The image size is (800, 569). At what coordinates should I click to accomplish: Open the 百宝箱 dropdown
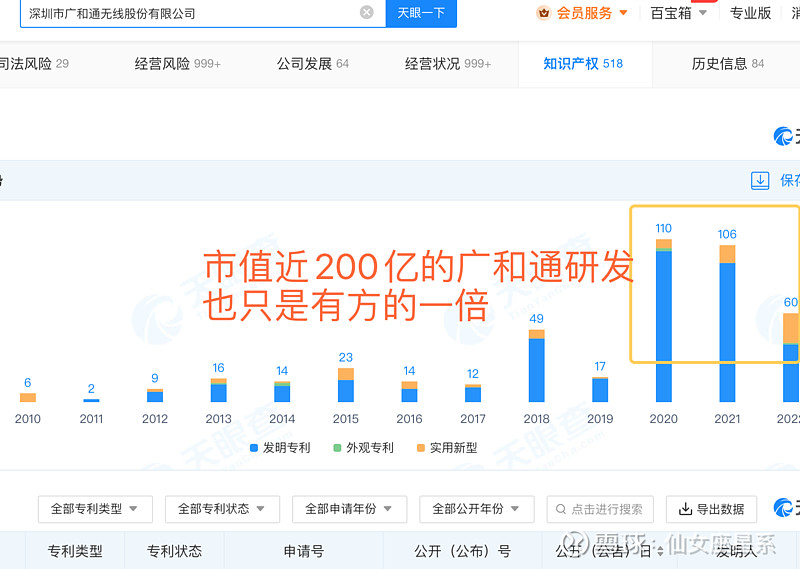click(x=679, y=13)
